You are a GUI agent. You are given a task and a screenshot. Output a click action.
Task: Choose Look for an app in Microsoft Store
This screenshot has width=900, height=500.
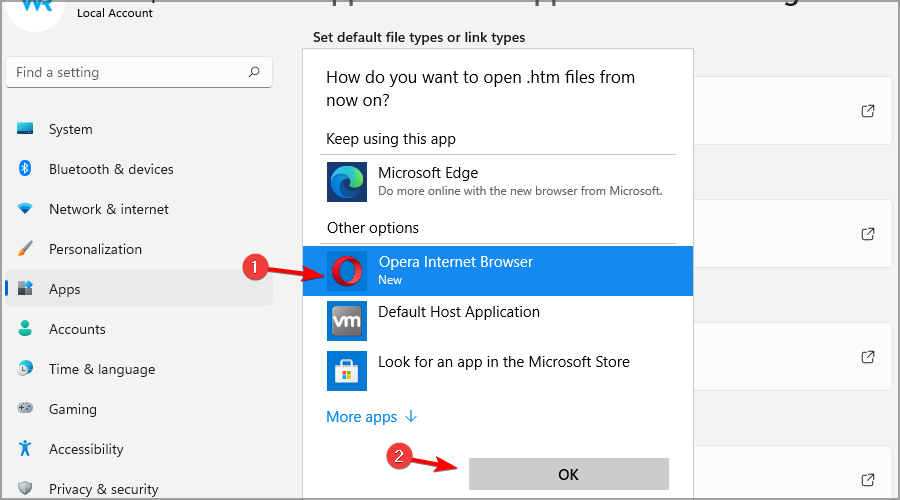click(503, 362)
